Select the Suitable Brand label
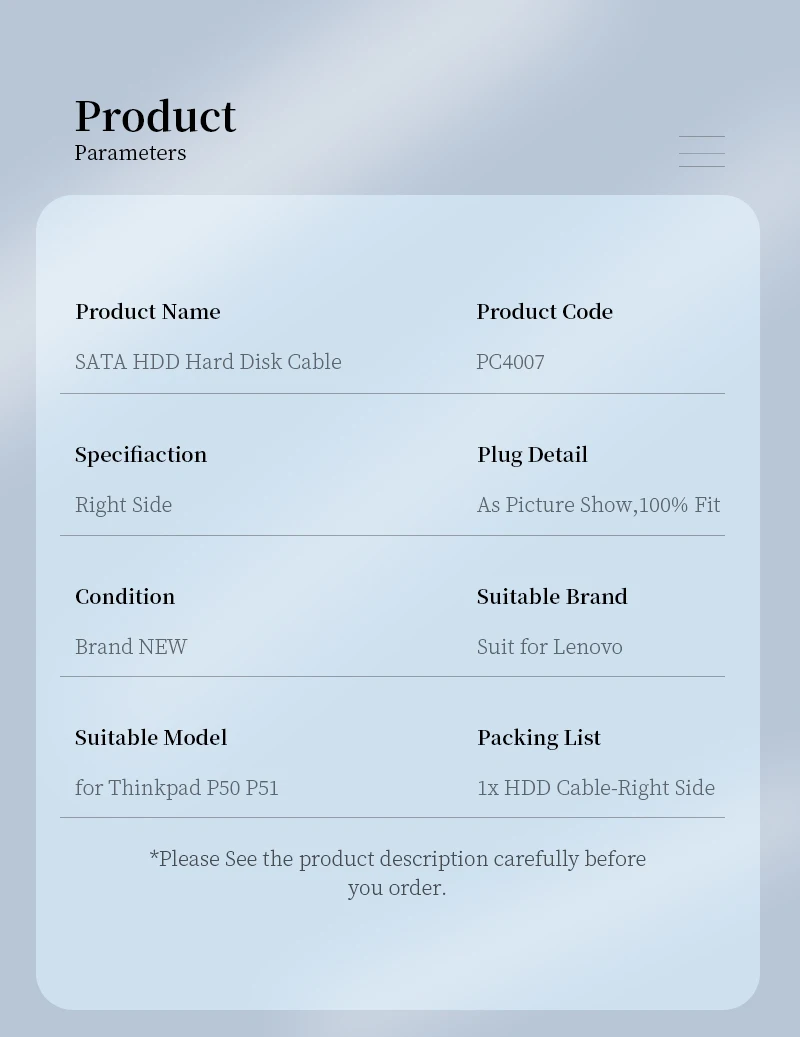 (x=552, y=596)
